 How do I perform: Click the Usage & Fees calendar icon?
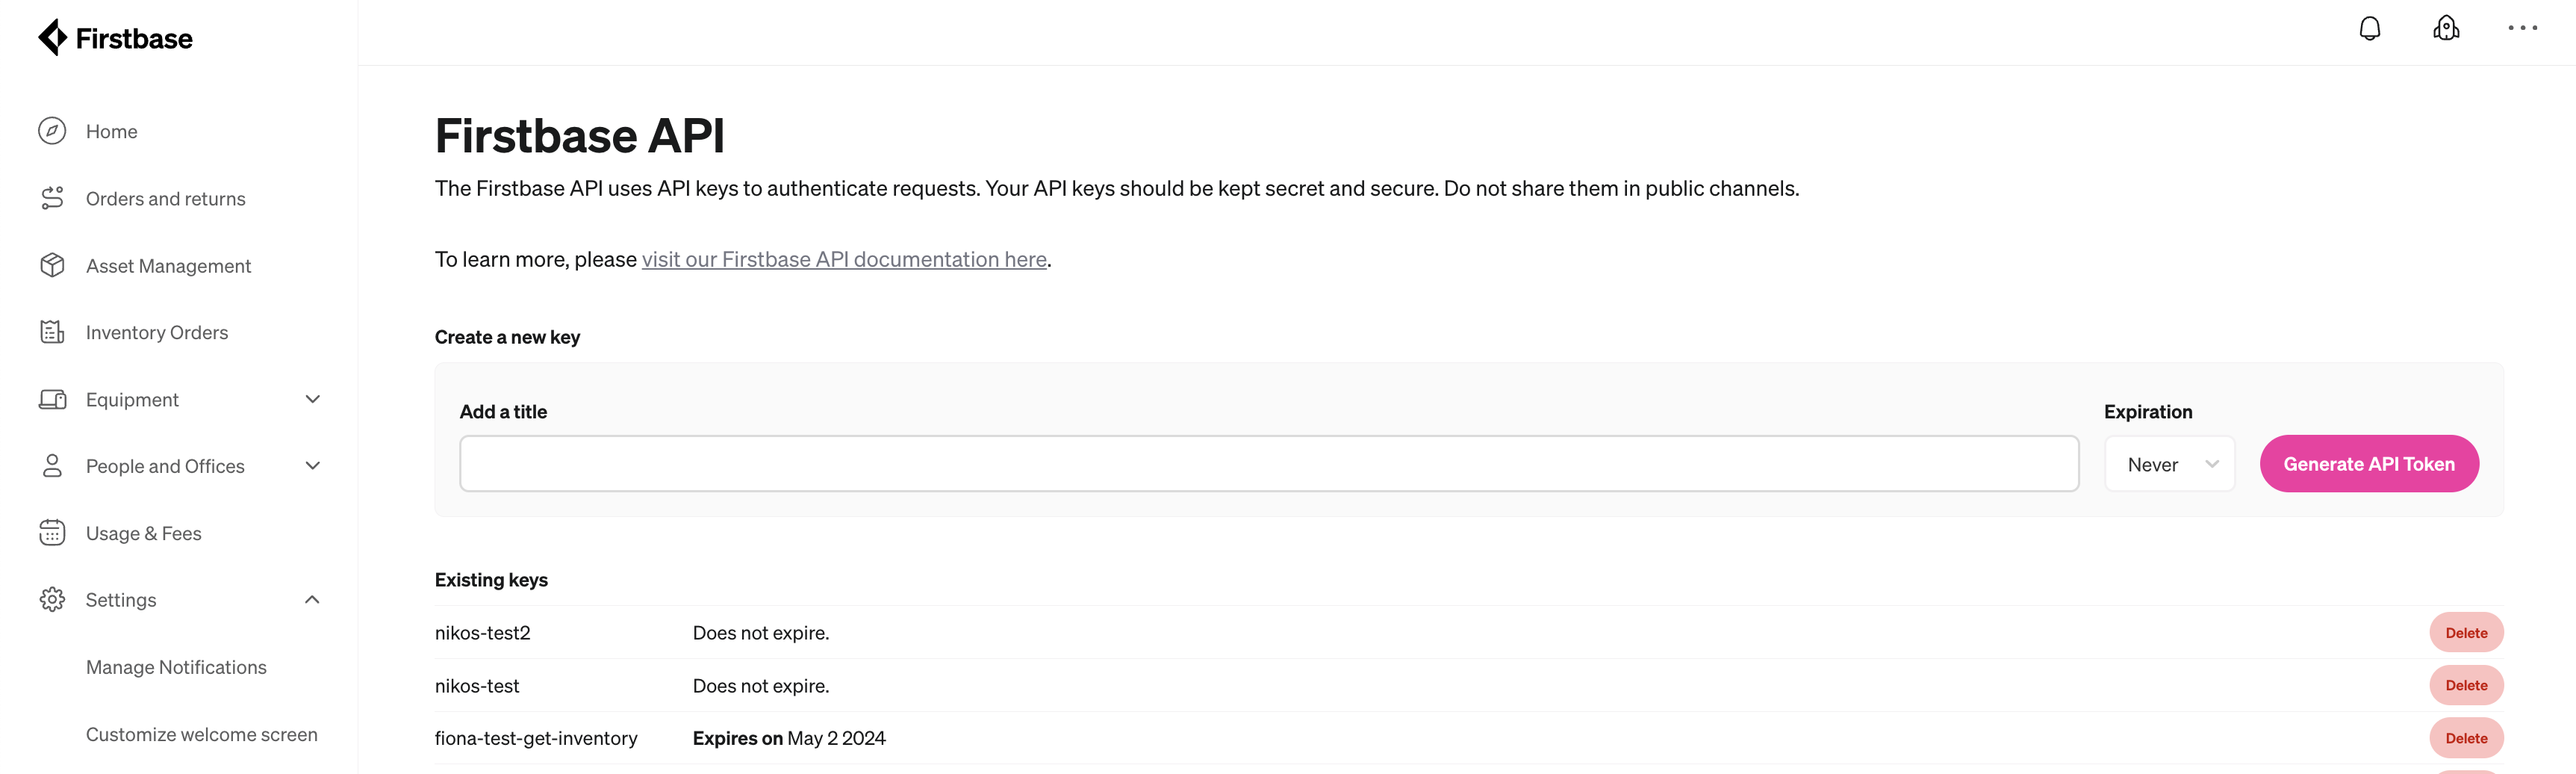52,533
